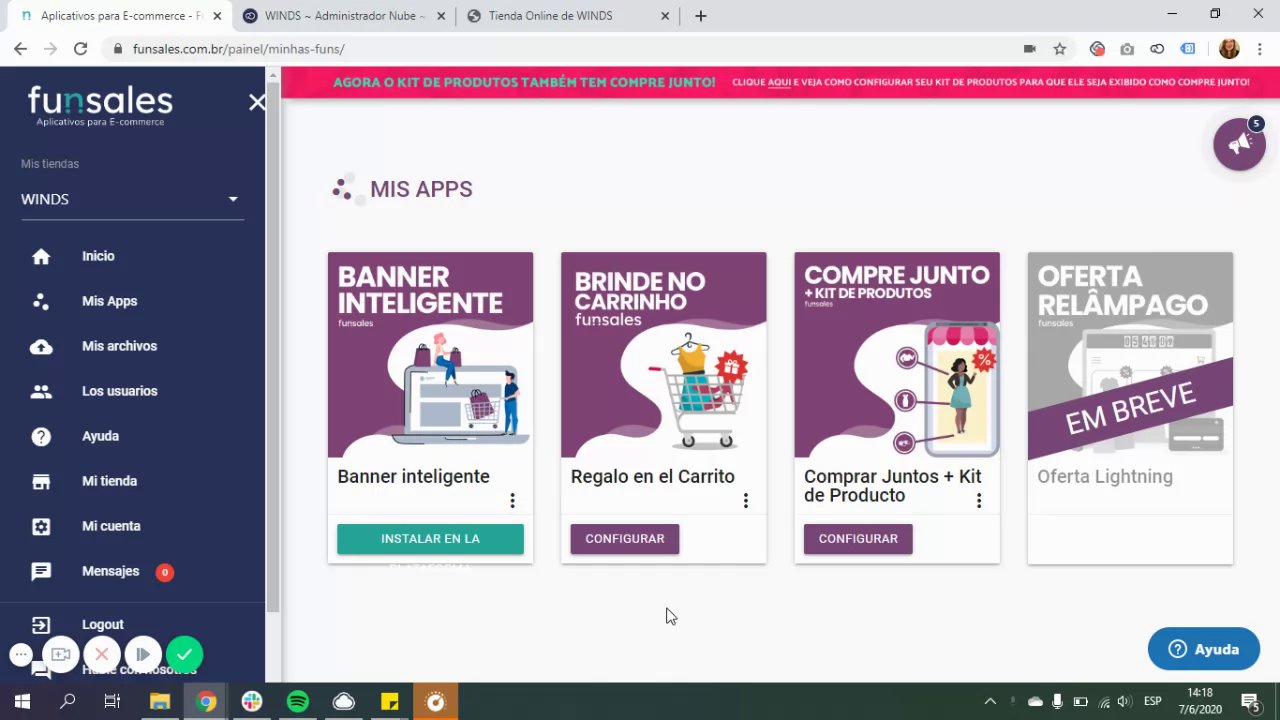Click the recorder play/pause button
1280x720 pixels.
tap(143, 654)
